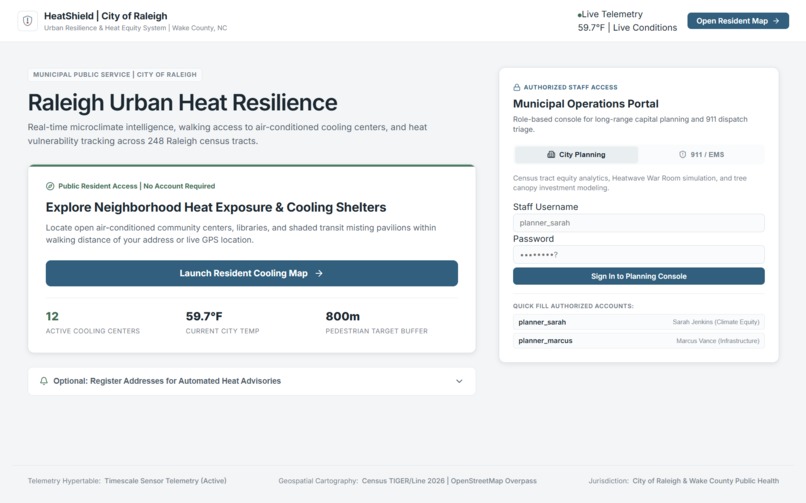This screenshot has width=806, height=503.
Task: Sign In to Planning Console
Action: point(638,276)
